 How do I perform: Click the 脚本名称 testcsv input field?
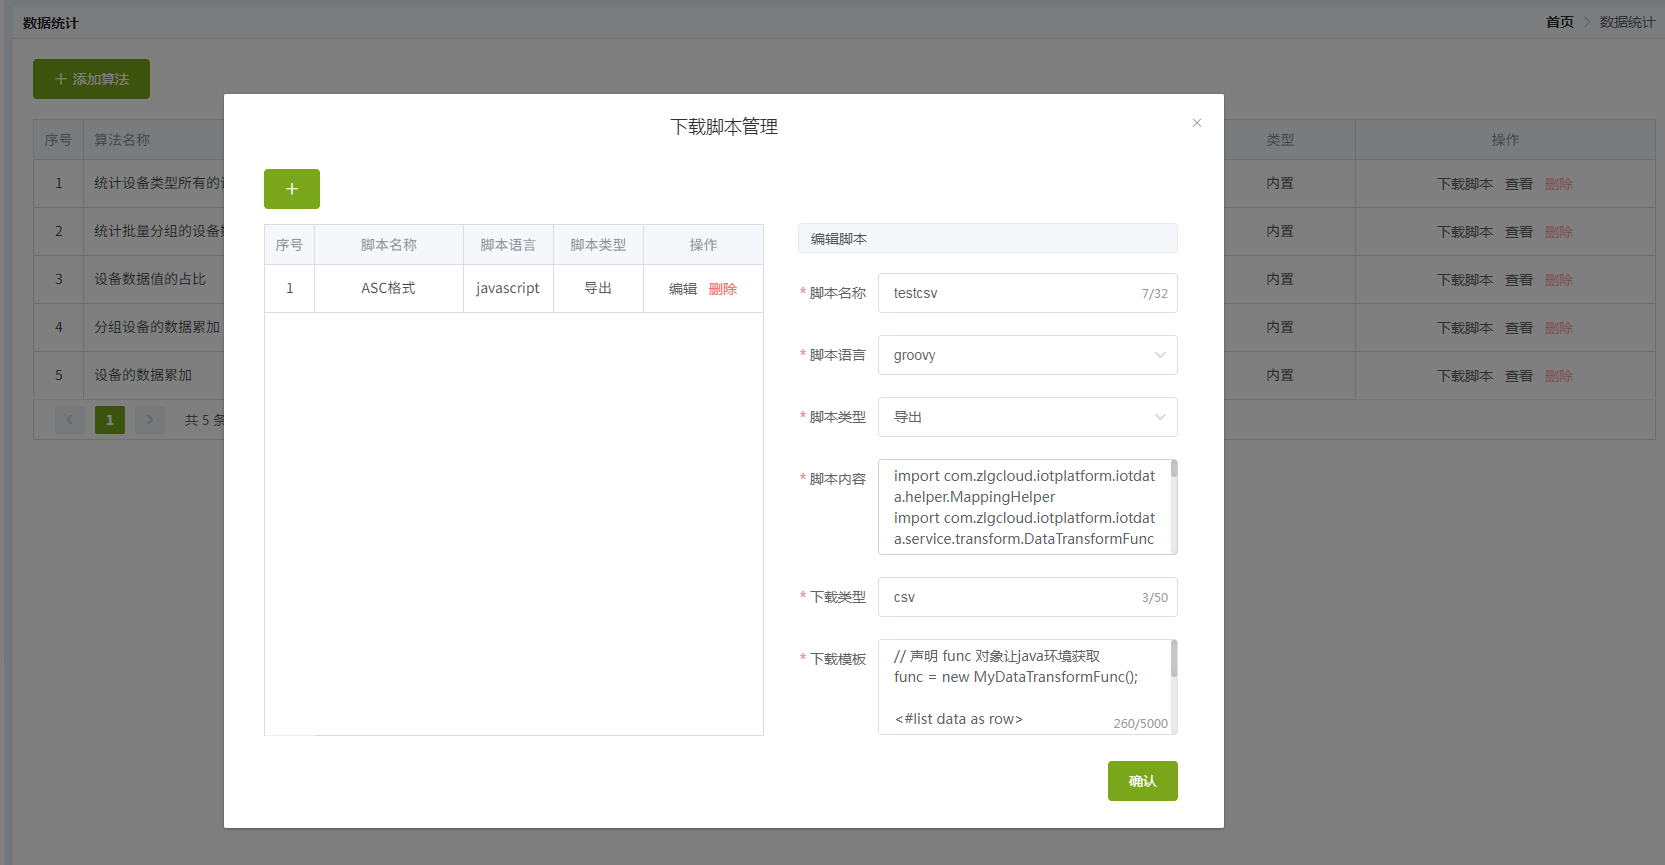pos(1027,293)
